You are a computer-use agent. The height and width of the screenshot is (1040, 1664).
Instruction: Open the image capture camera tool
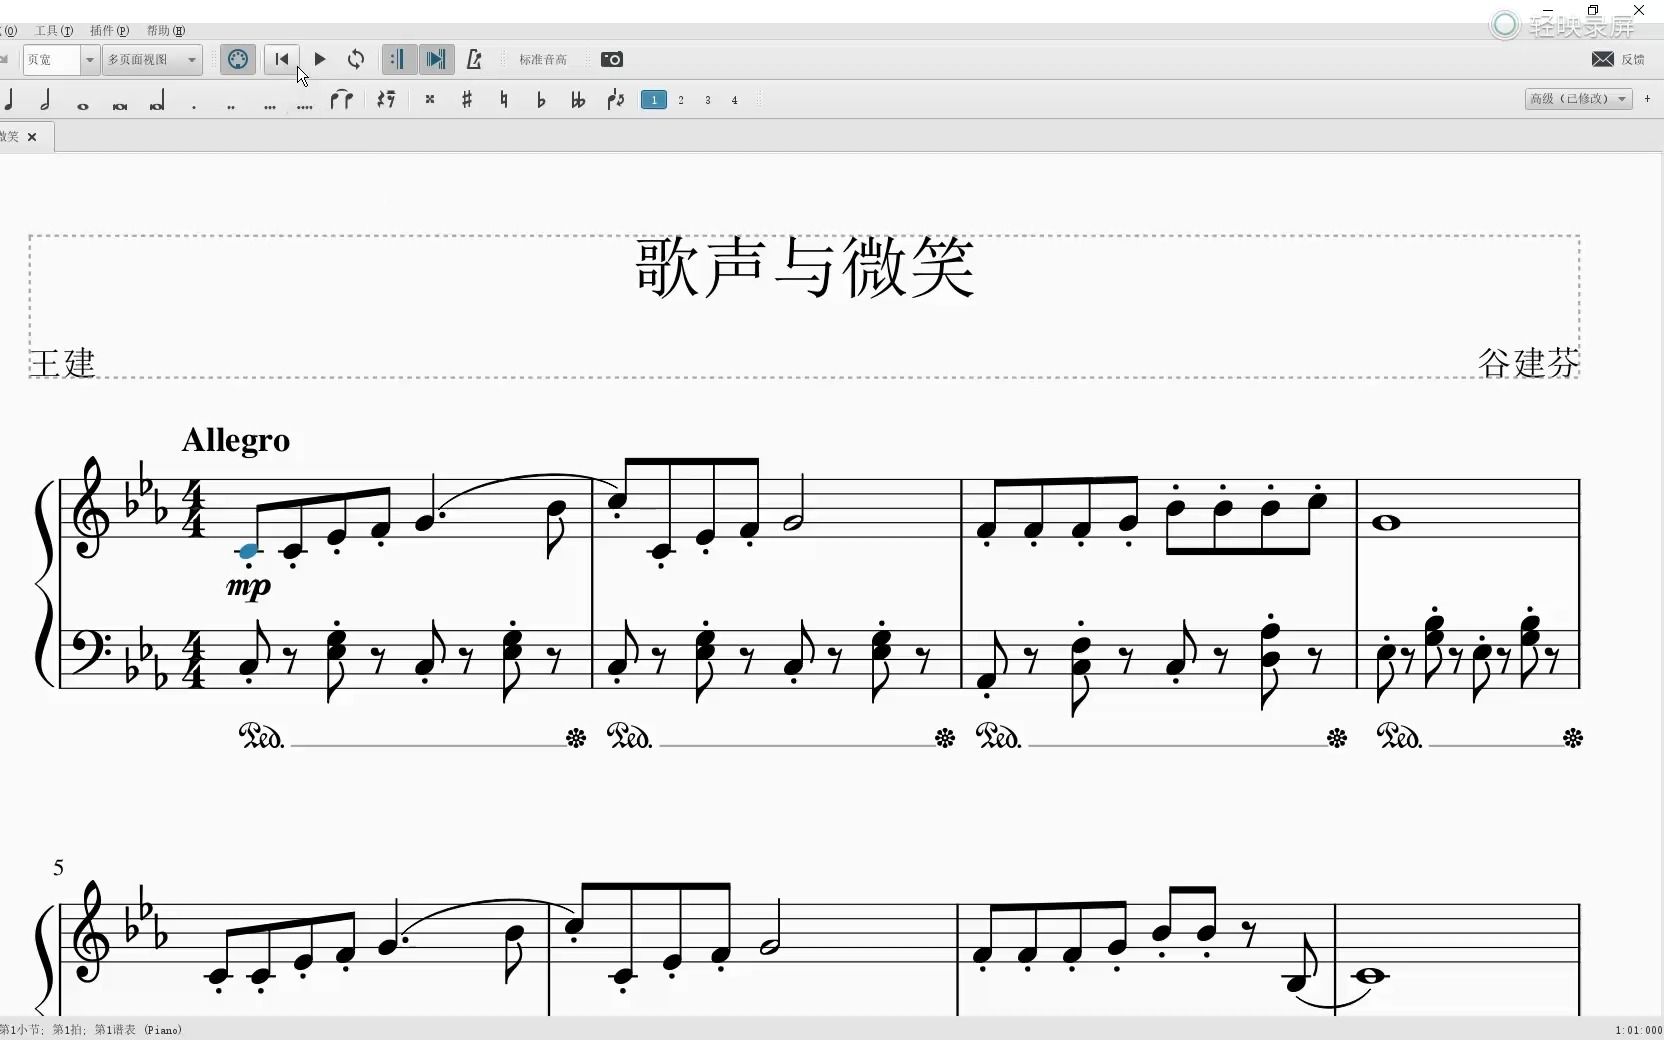coord(612,60)
